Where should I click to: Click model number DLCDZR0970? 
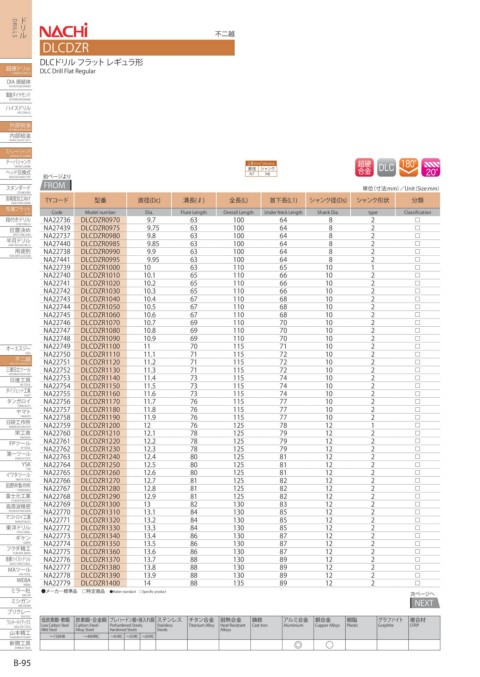(x=100, y=220)
